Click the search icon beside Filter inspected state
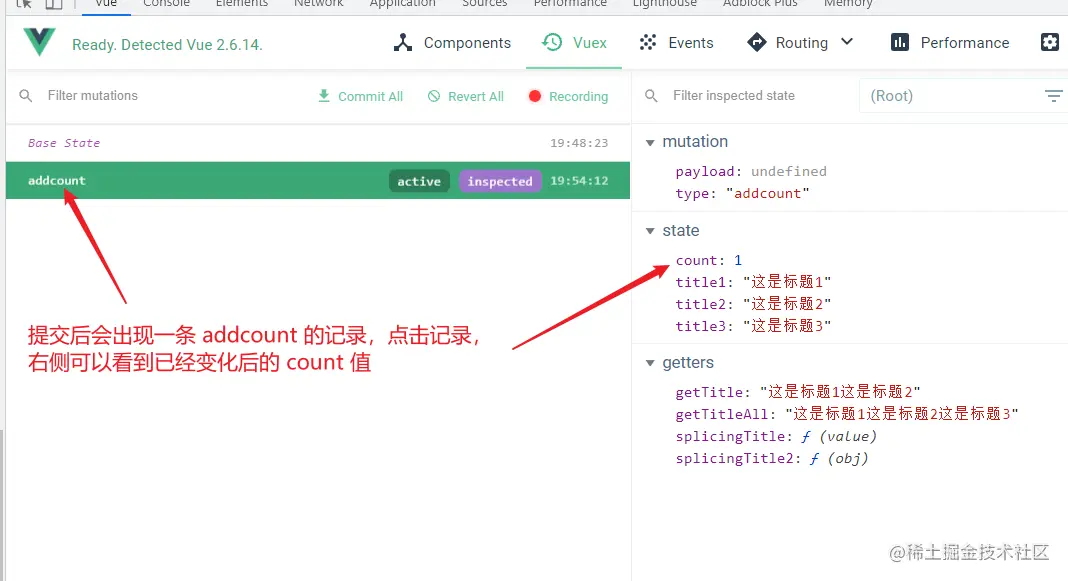 click(652, 96)
